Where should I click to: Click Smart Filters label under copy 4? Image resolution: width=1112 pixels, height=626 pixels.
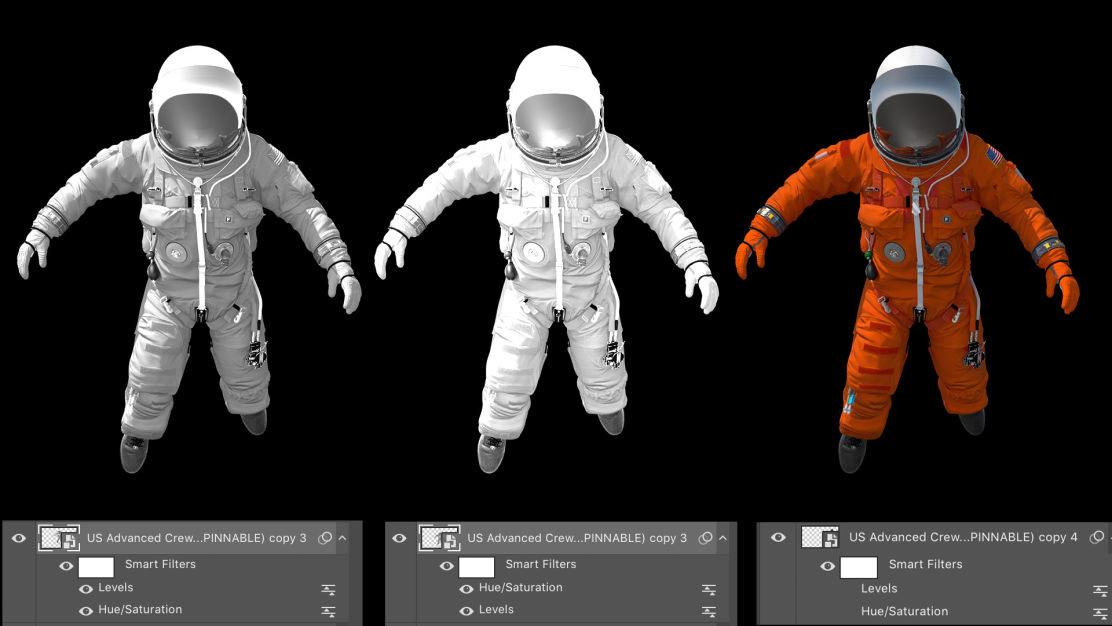coord(925,565)
